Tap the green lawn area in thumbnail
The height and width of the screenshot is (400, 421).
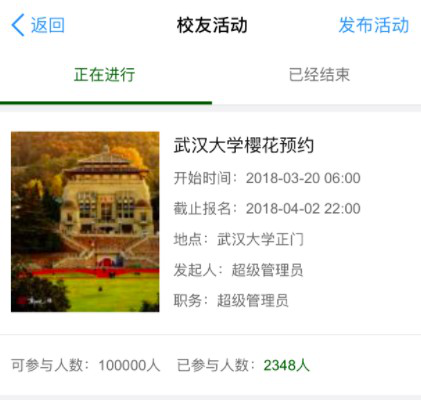coord(110,292)
